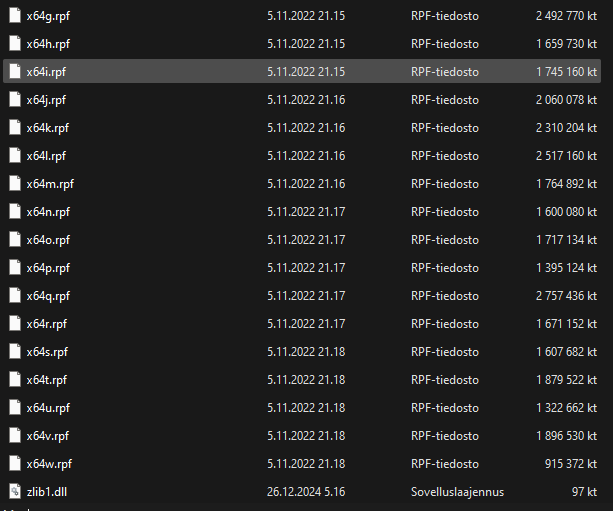Screen dimensions: 613x511
Task: Select the x64o.rpf file entry
Action: (48, 240)
